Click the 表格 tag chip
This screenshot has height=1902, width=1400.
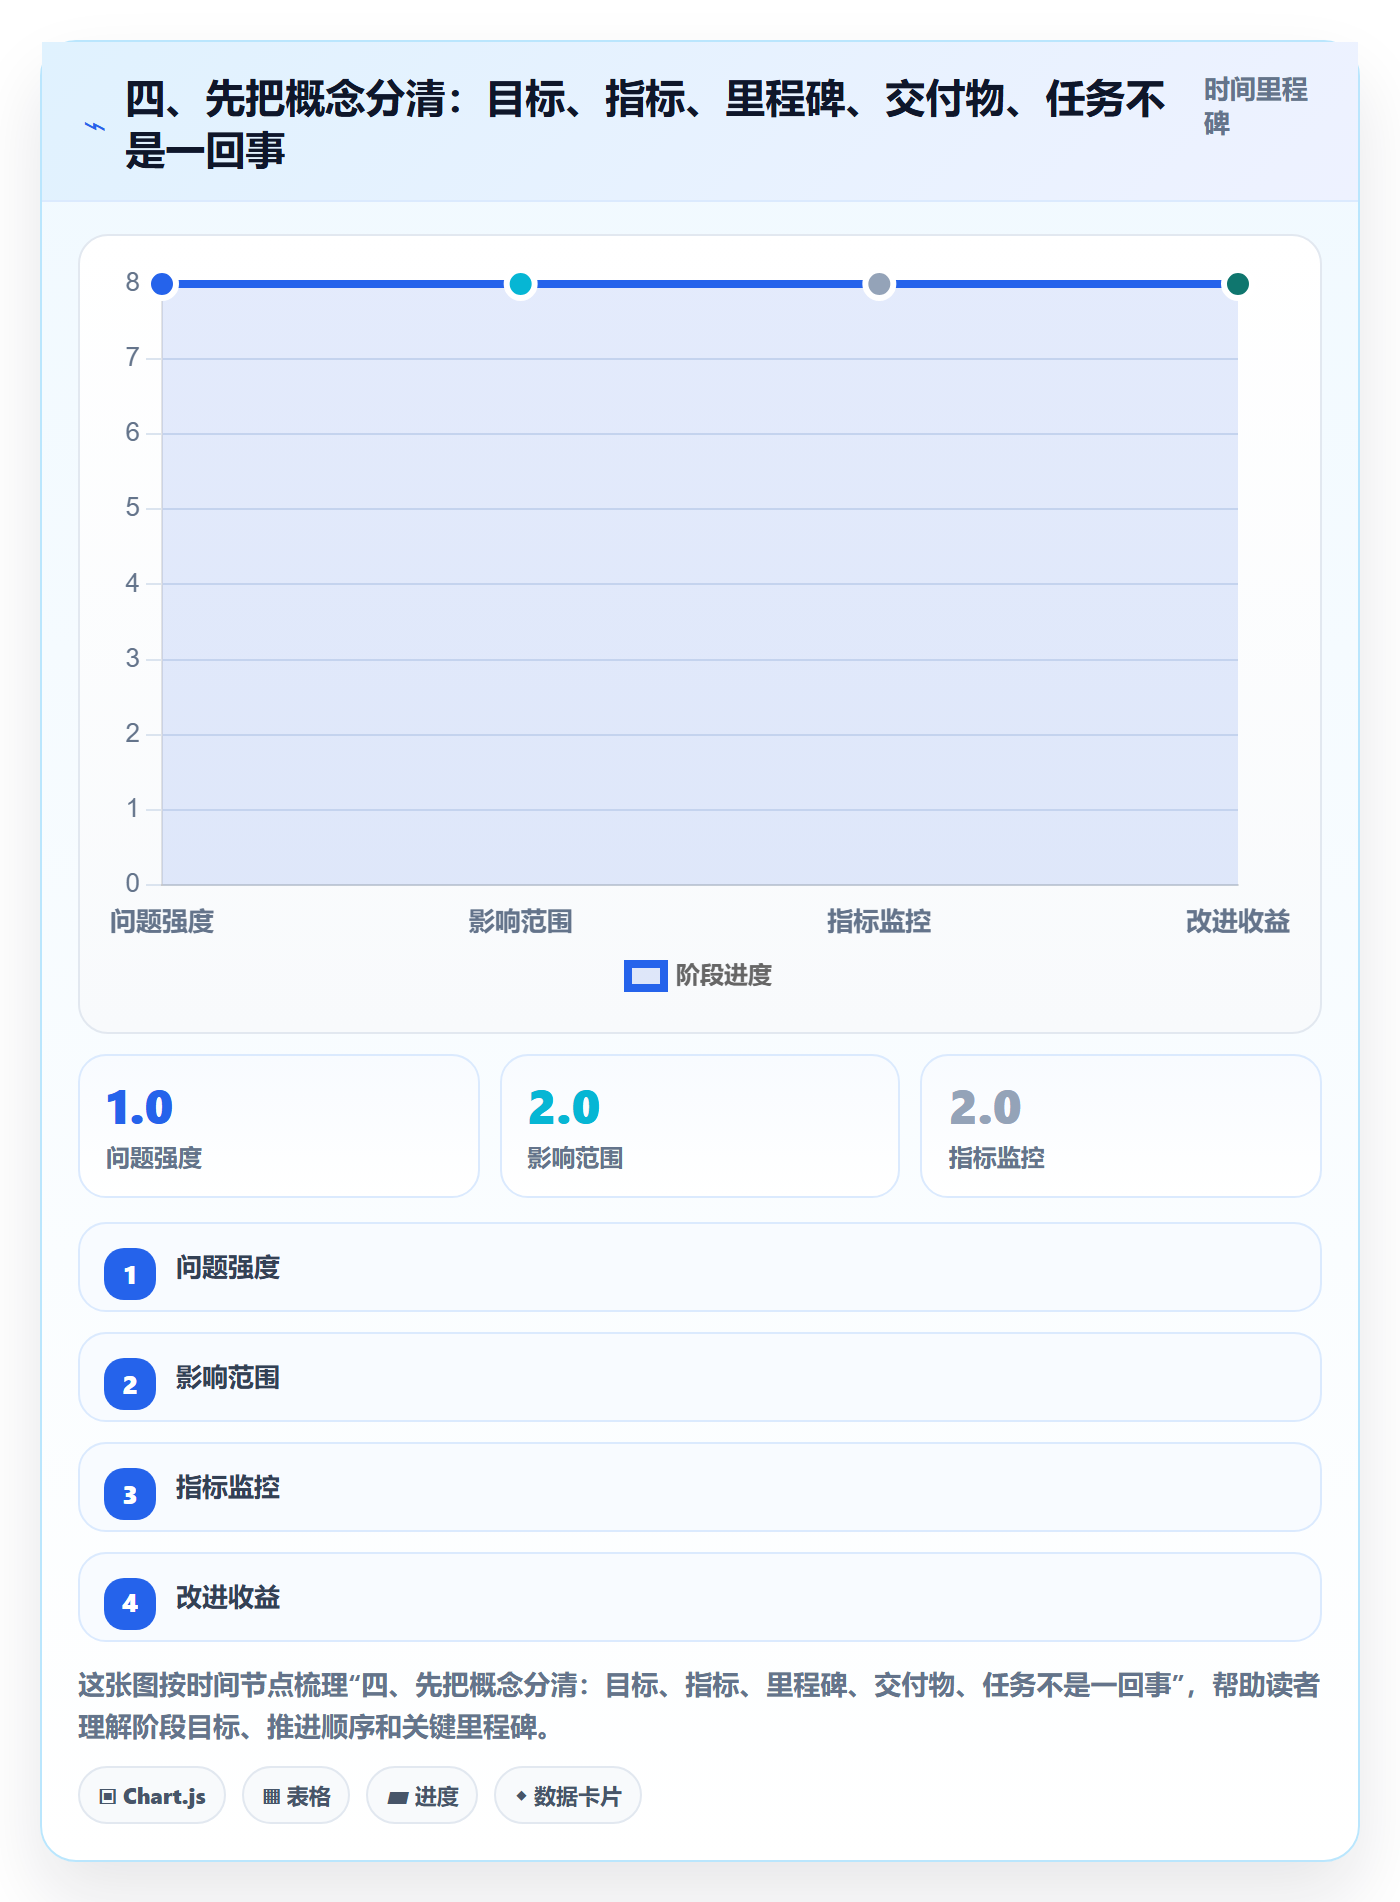[296, 1796]
